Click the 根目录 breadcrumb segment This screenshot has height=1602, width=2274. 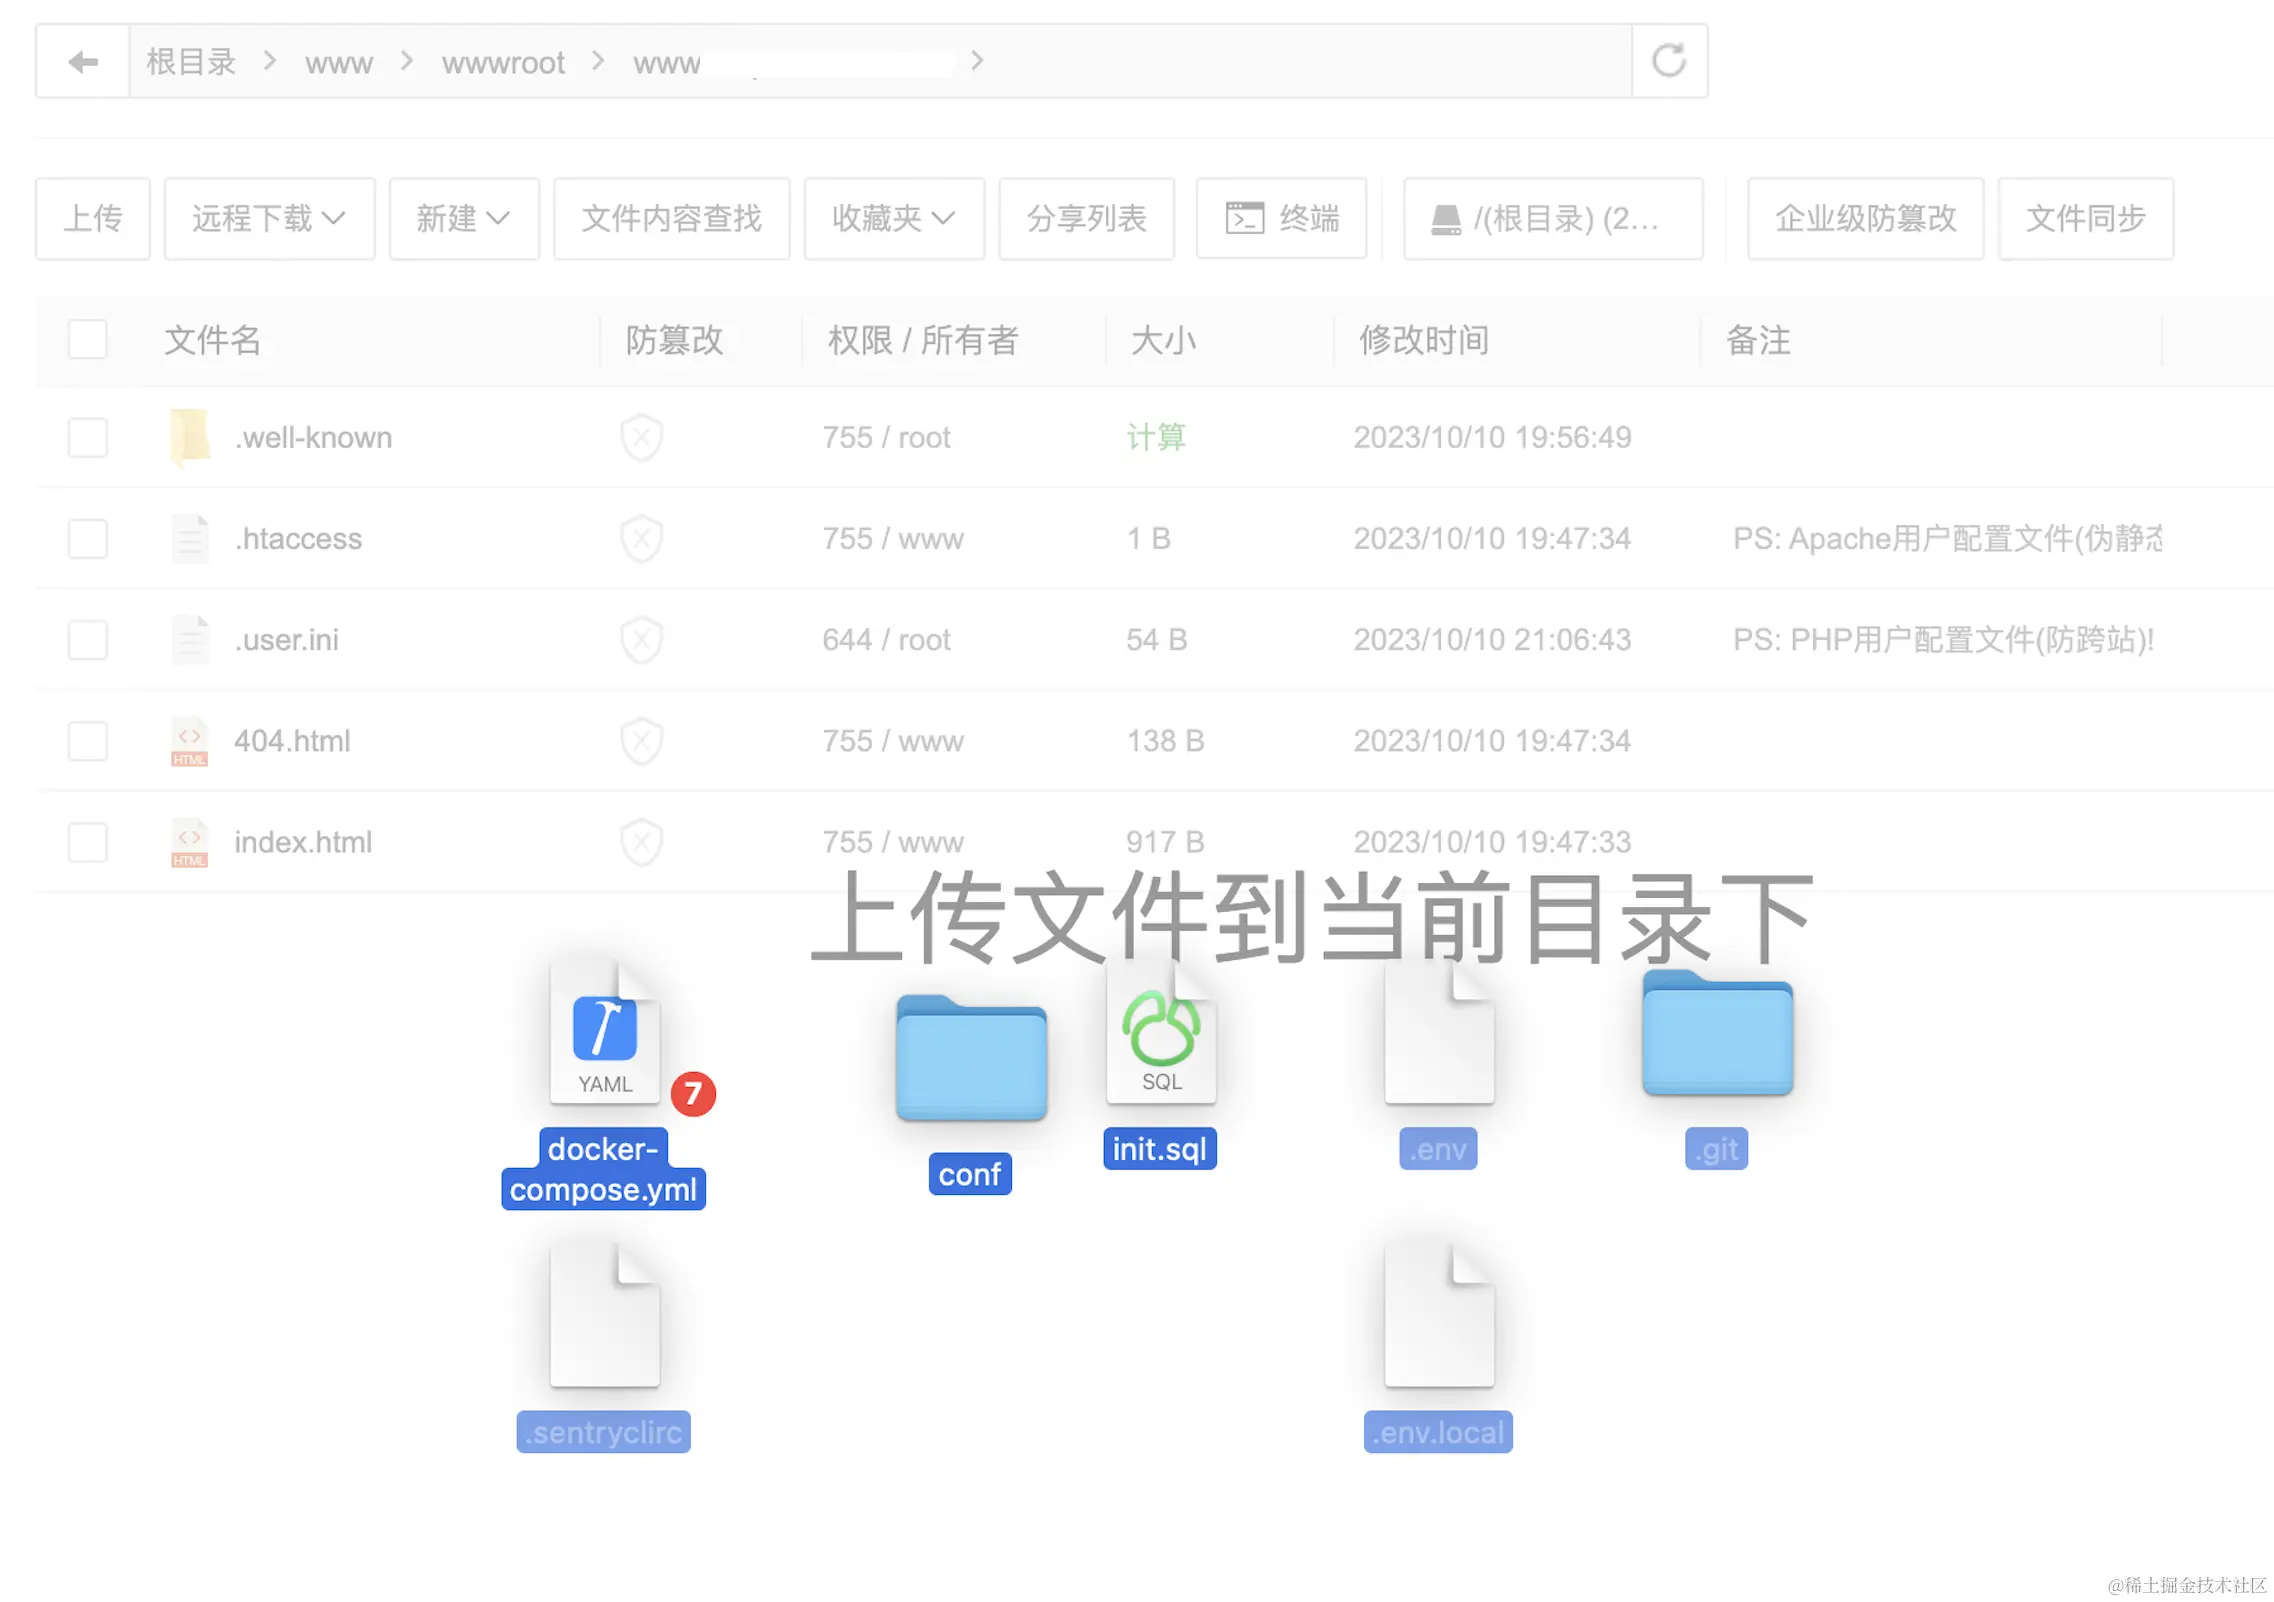pos(191,63)
